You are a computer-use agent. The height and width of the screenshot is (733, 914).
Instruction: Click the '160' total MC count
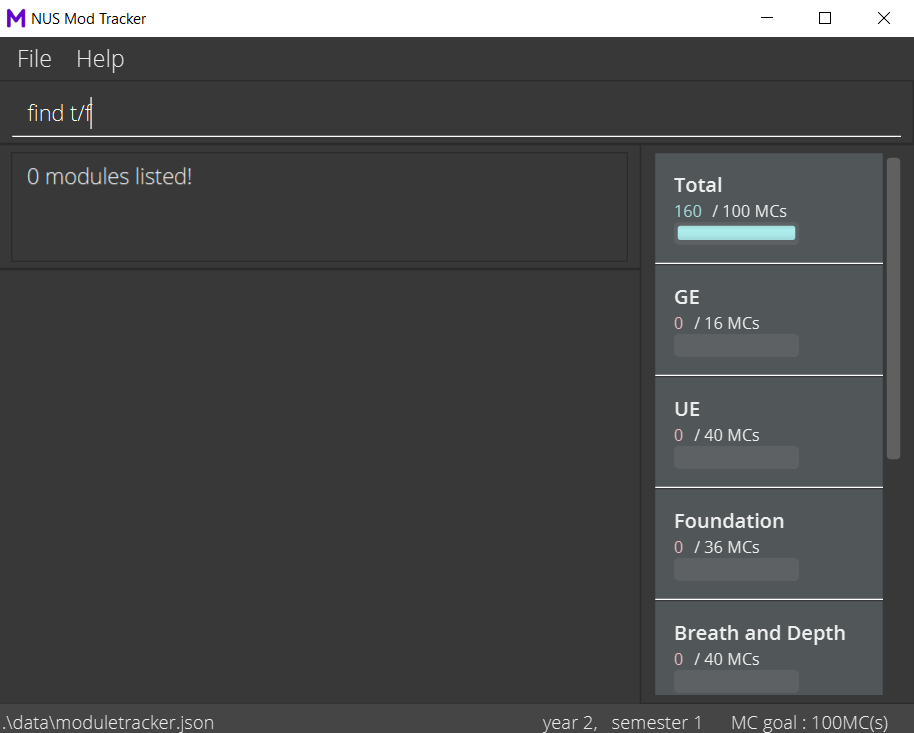point(688,211)
